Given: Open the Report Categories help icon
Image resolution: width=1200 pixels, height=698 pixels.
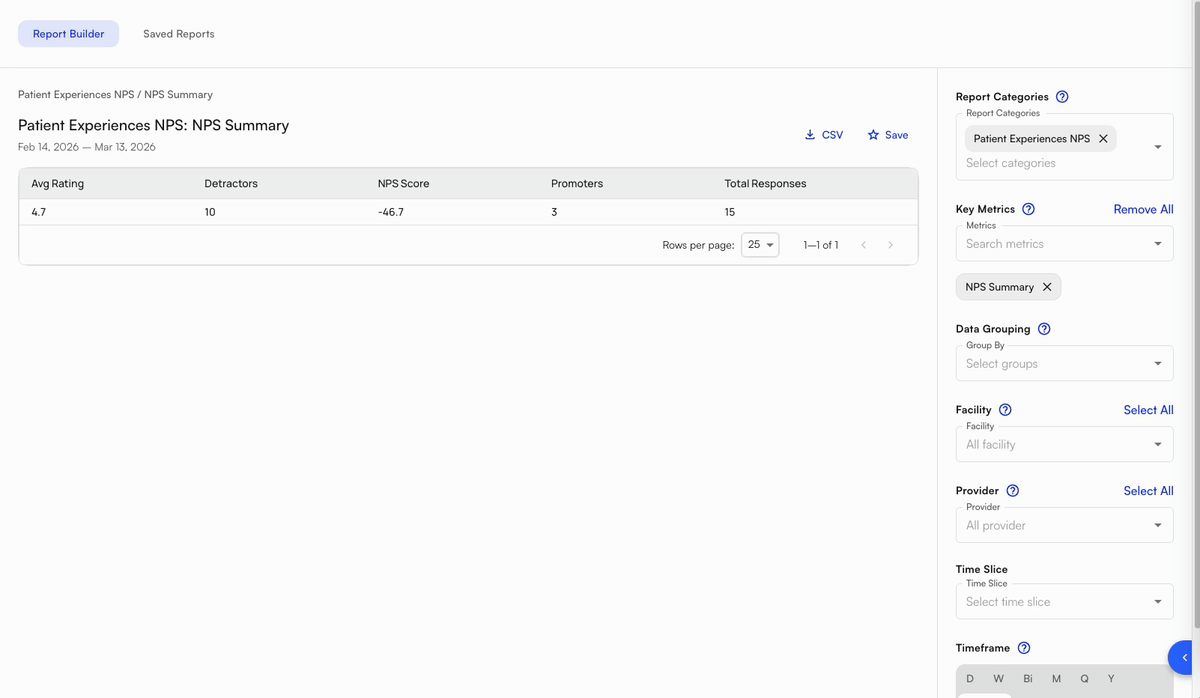Looking at the screenshot, I should (1062, 96).
